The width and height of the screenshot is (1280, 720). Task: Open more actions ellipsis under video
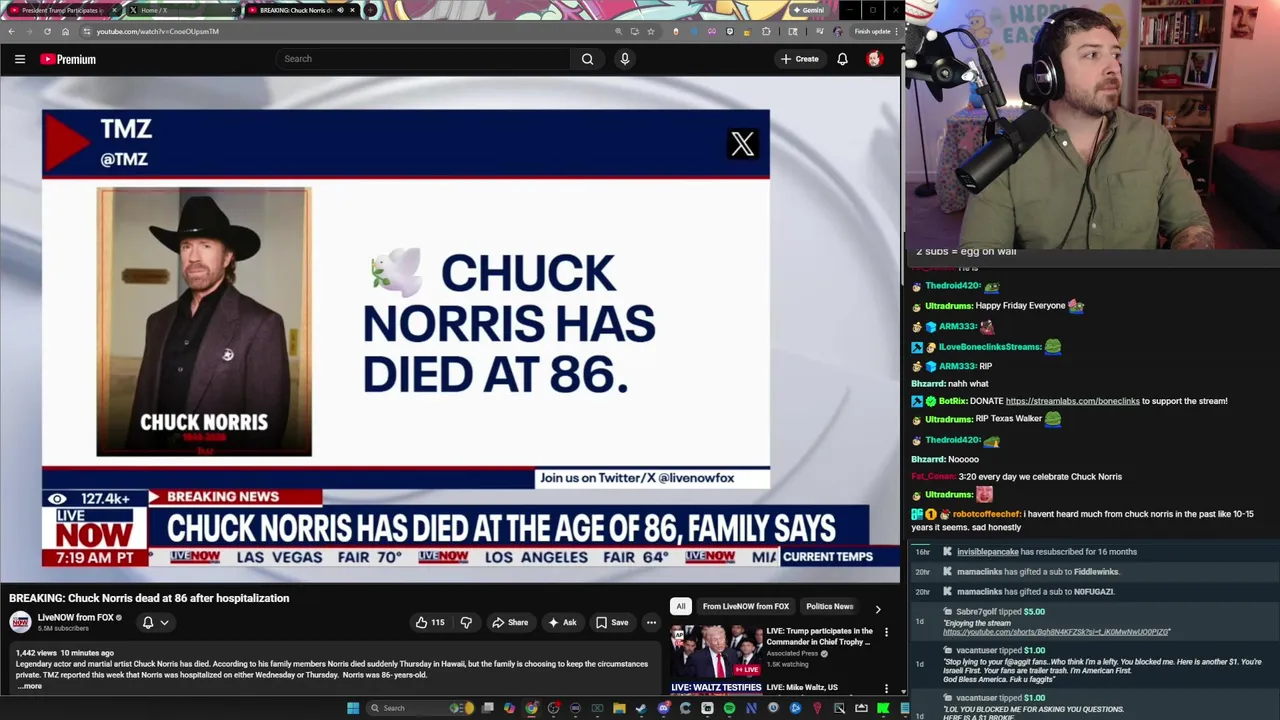point(651,622)
